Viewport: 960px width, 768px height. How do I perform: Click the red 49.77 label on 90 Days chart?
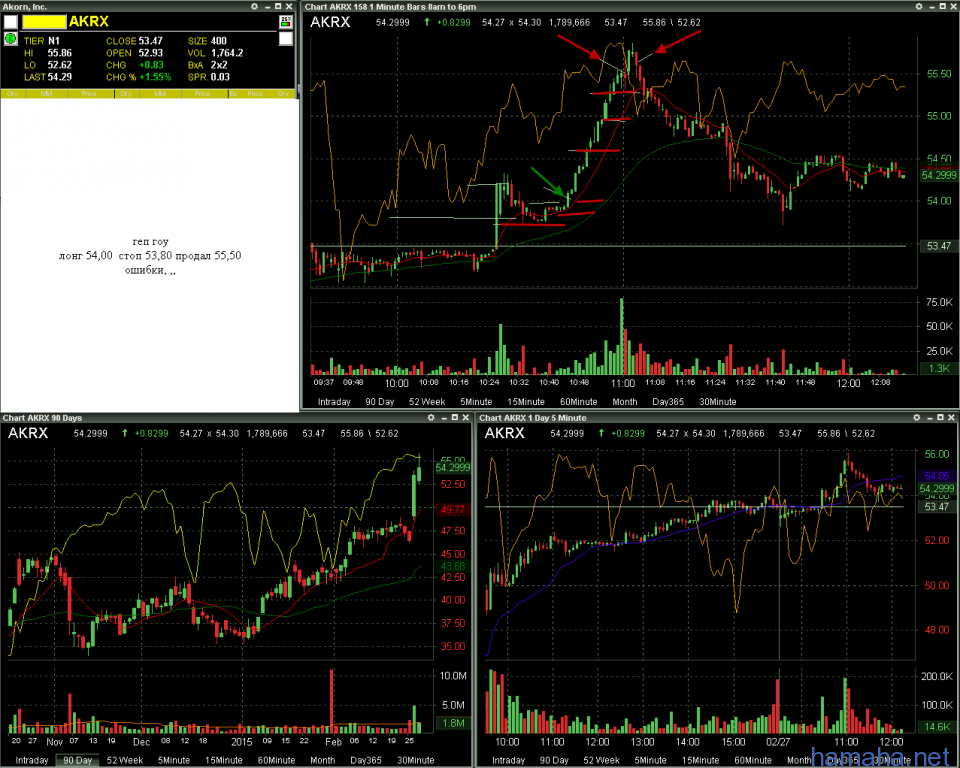click(x=452, y=510)
